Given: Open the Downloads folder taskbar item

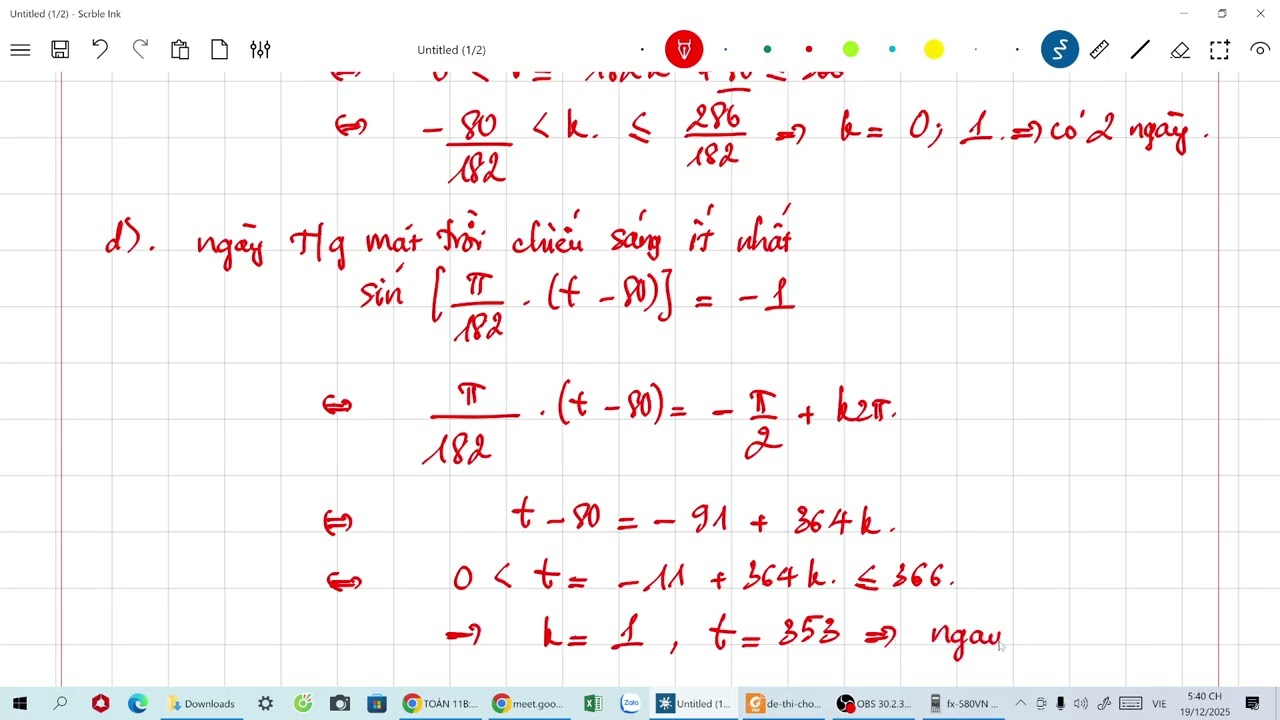Looking at the screenshot, I should pos(201,704).
